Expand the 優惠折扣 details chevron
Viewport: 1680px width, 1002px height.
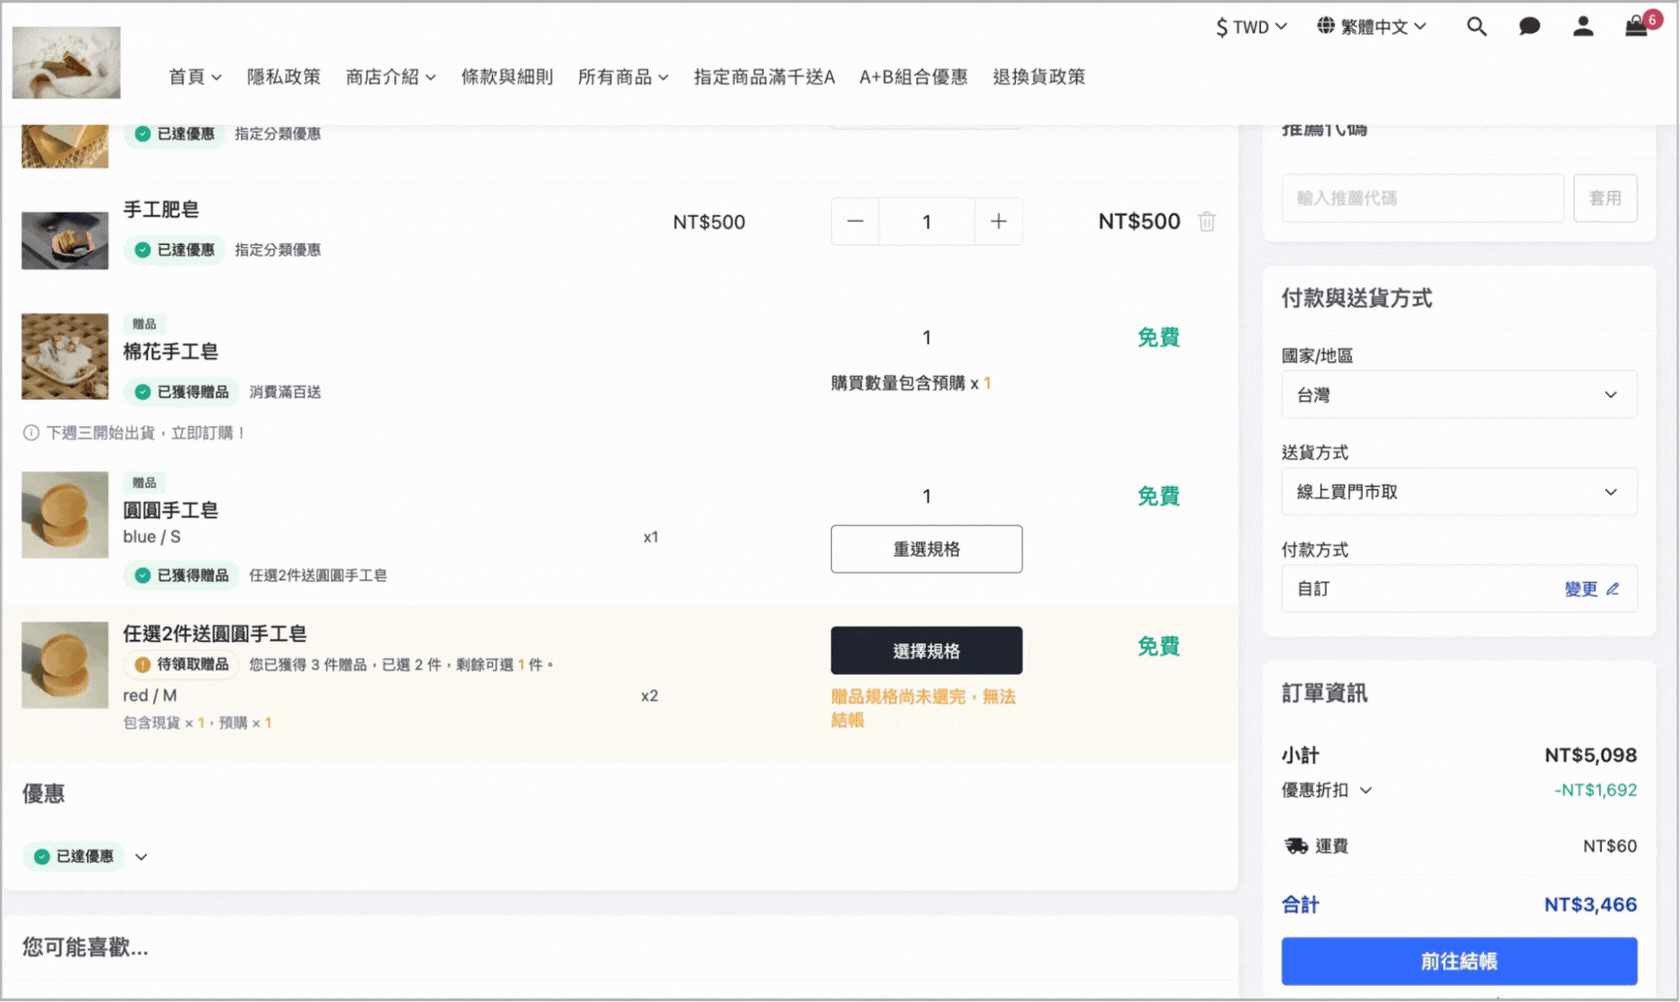(x=1366, y=790)
